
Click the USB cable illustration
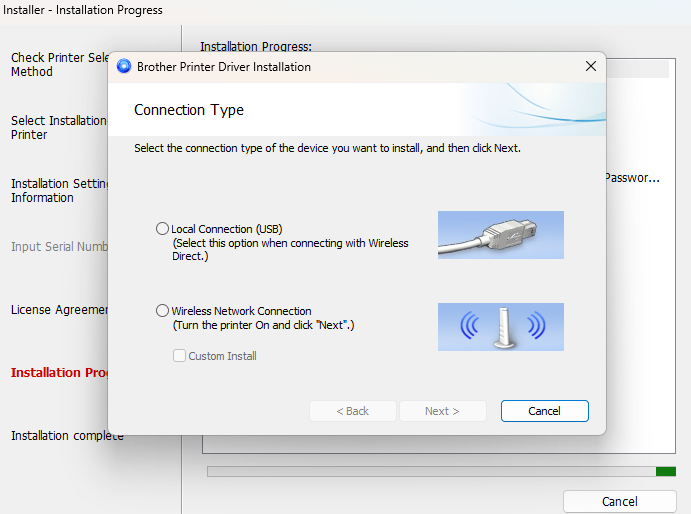[501, 235]
